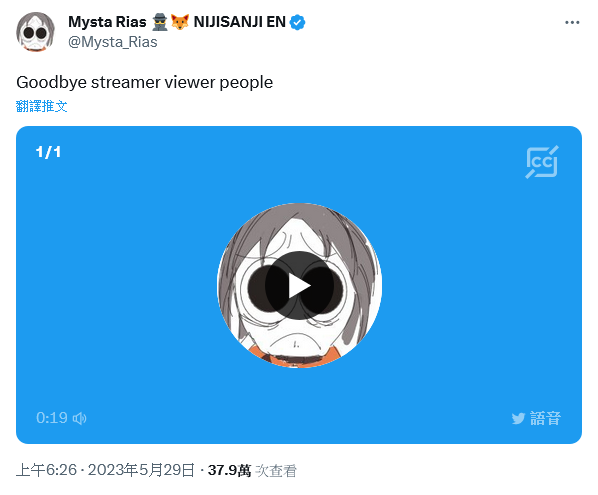Open the @Mysta_Rias handle link

[x=113, y=42]
